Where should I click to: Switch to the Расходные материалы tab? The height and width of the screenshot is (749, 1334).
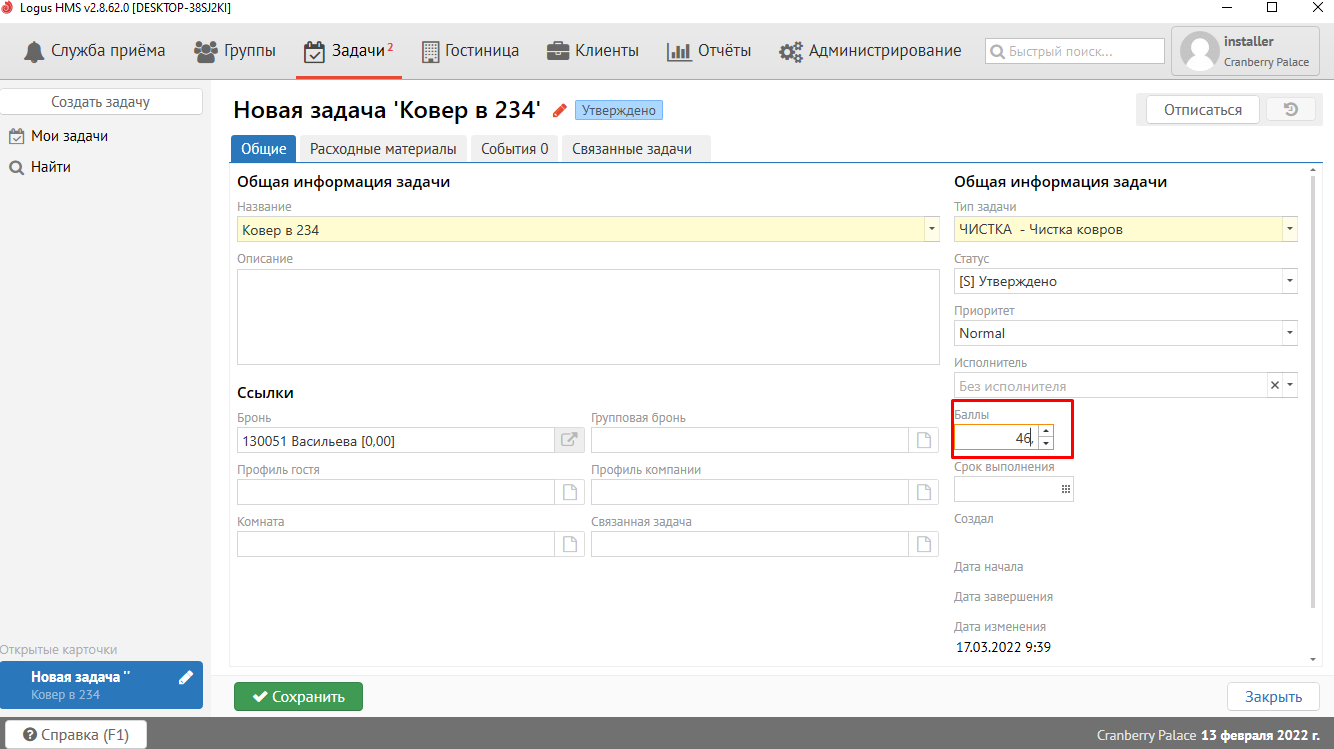383,149
